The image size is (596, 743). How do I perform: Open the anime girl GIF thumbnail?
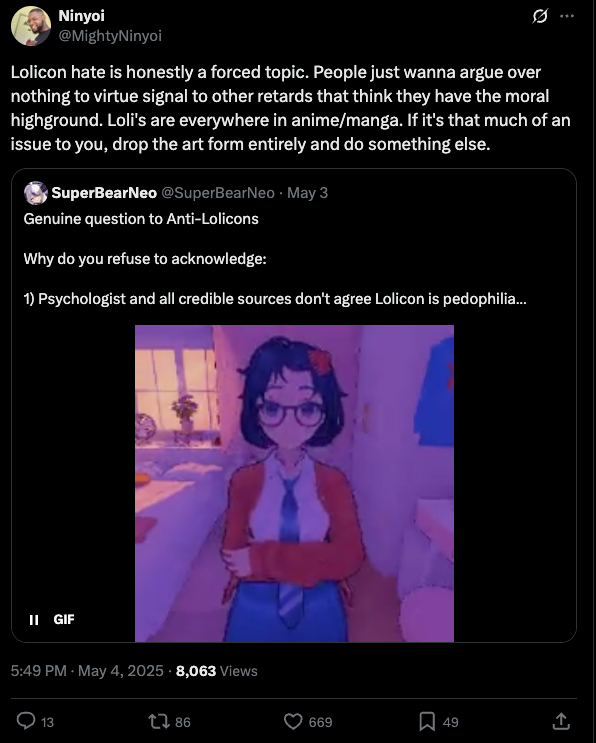click(x=294, y=483)
